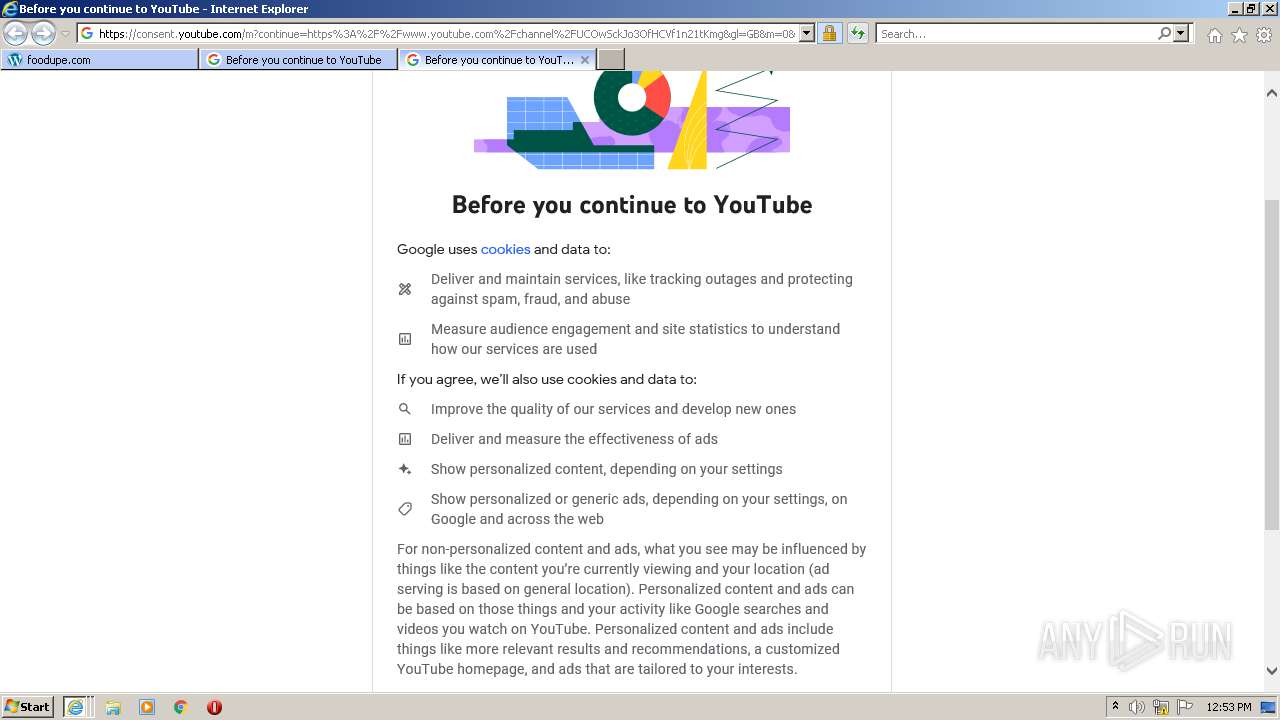1280x720 pixels.
Task: Click the colorful illustration banner
Action: [632, 120]
